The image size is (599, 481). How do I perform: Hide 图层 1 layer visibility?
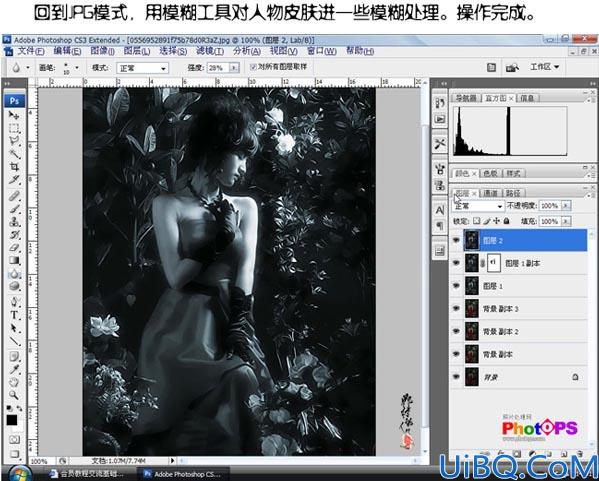tap(456, 286)
